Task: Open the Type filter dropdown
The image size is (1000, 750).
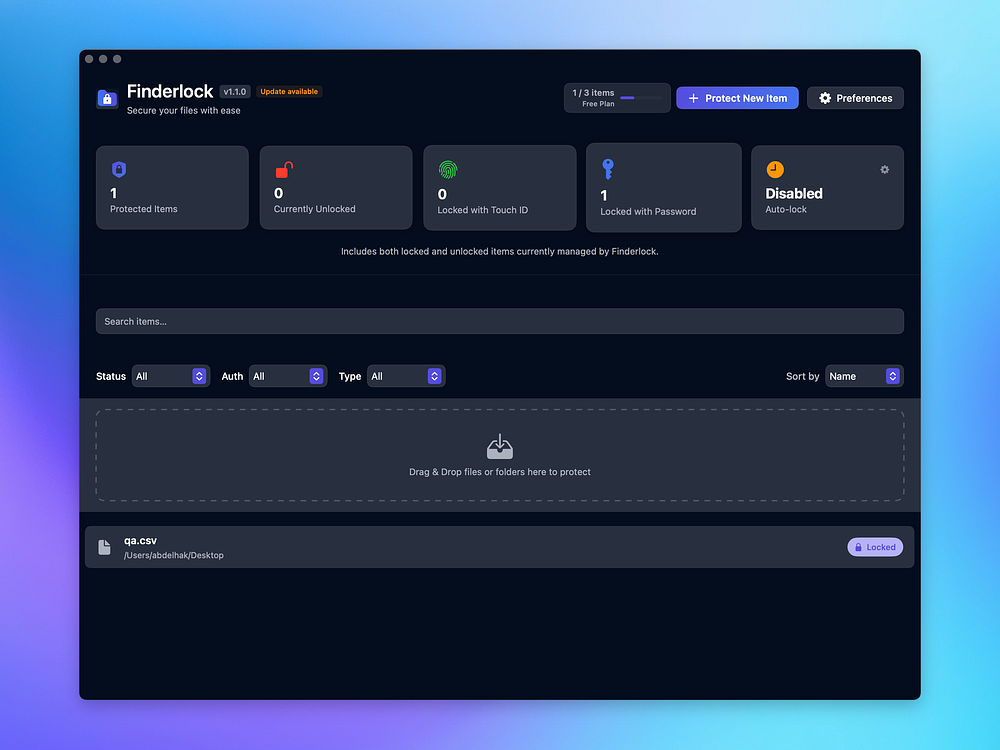Action: coord(406,376)
